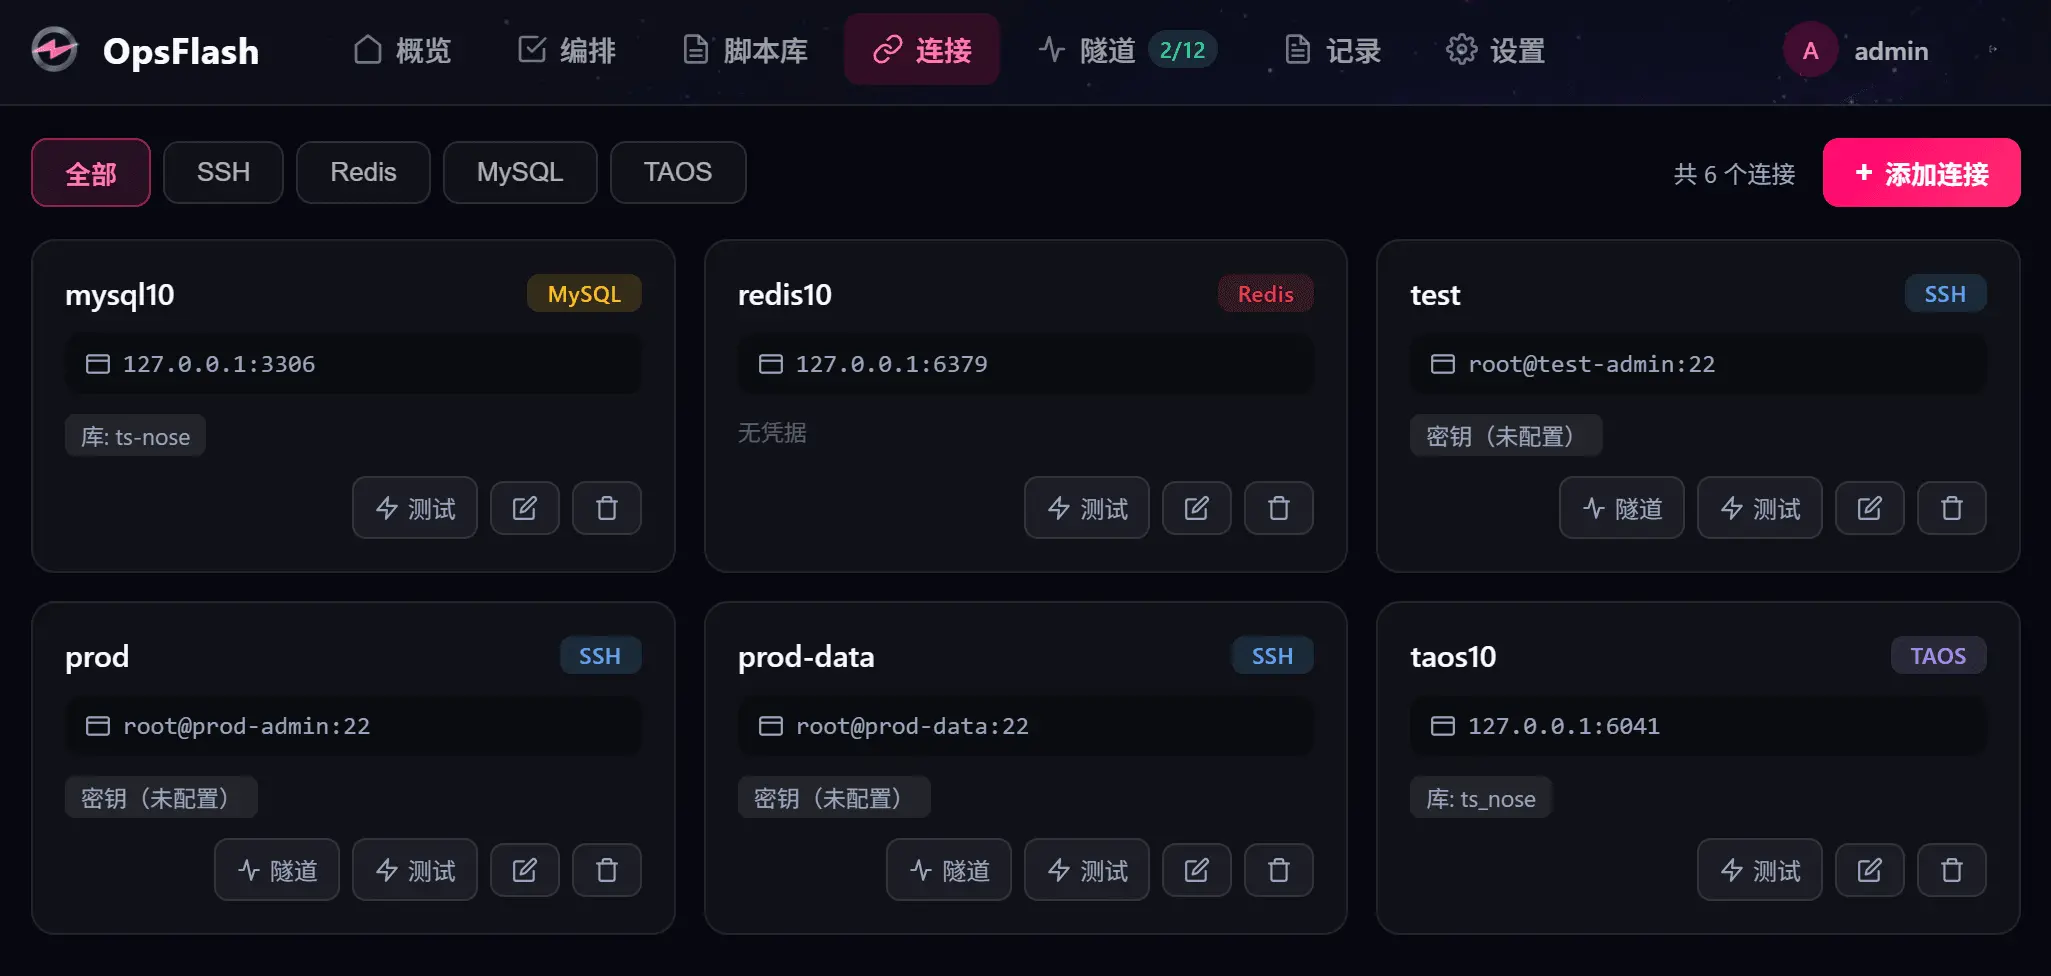Filter connections by SSH
2051x976 pixels.
[223, 172]
